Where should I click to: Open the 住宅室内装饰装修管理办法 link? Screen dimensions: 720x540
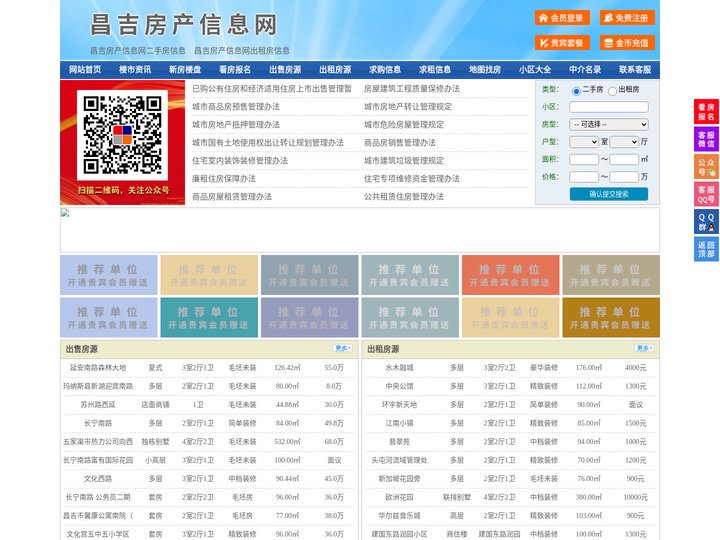(x=240, y=161)
